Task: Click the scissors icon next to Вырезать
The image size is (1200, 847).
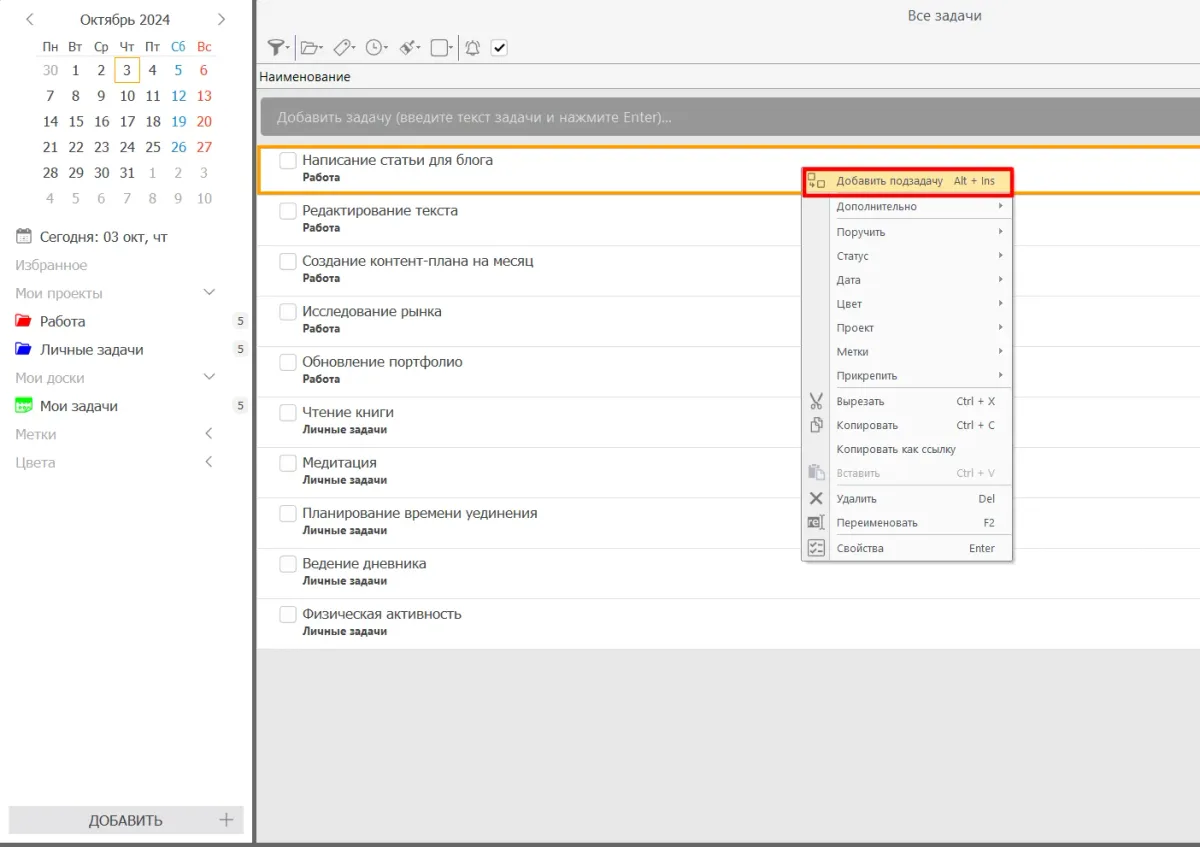Action: (x=816, y=401)
